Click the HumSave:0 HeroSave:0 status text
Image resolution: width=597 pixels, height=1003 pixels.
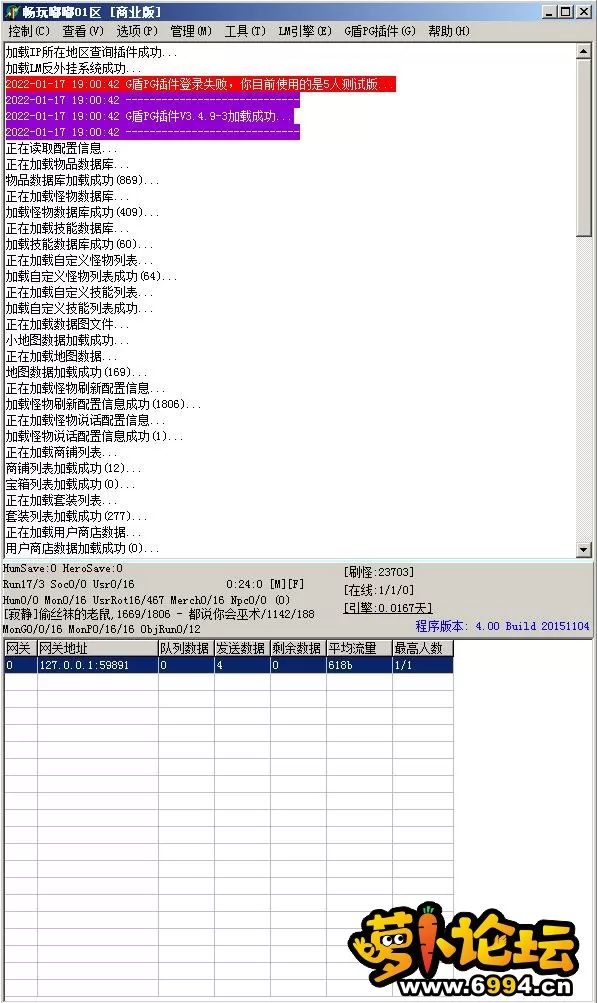(63, 568)
